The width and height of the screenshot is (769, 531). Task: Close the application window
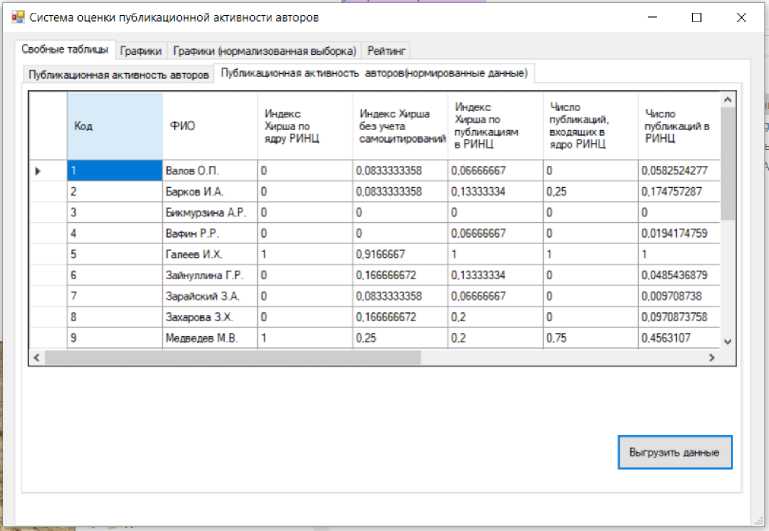(741, 17)
